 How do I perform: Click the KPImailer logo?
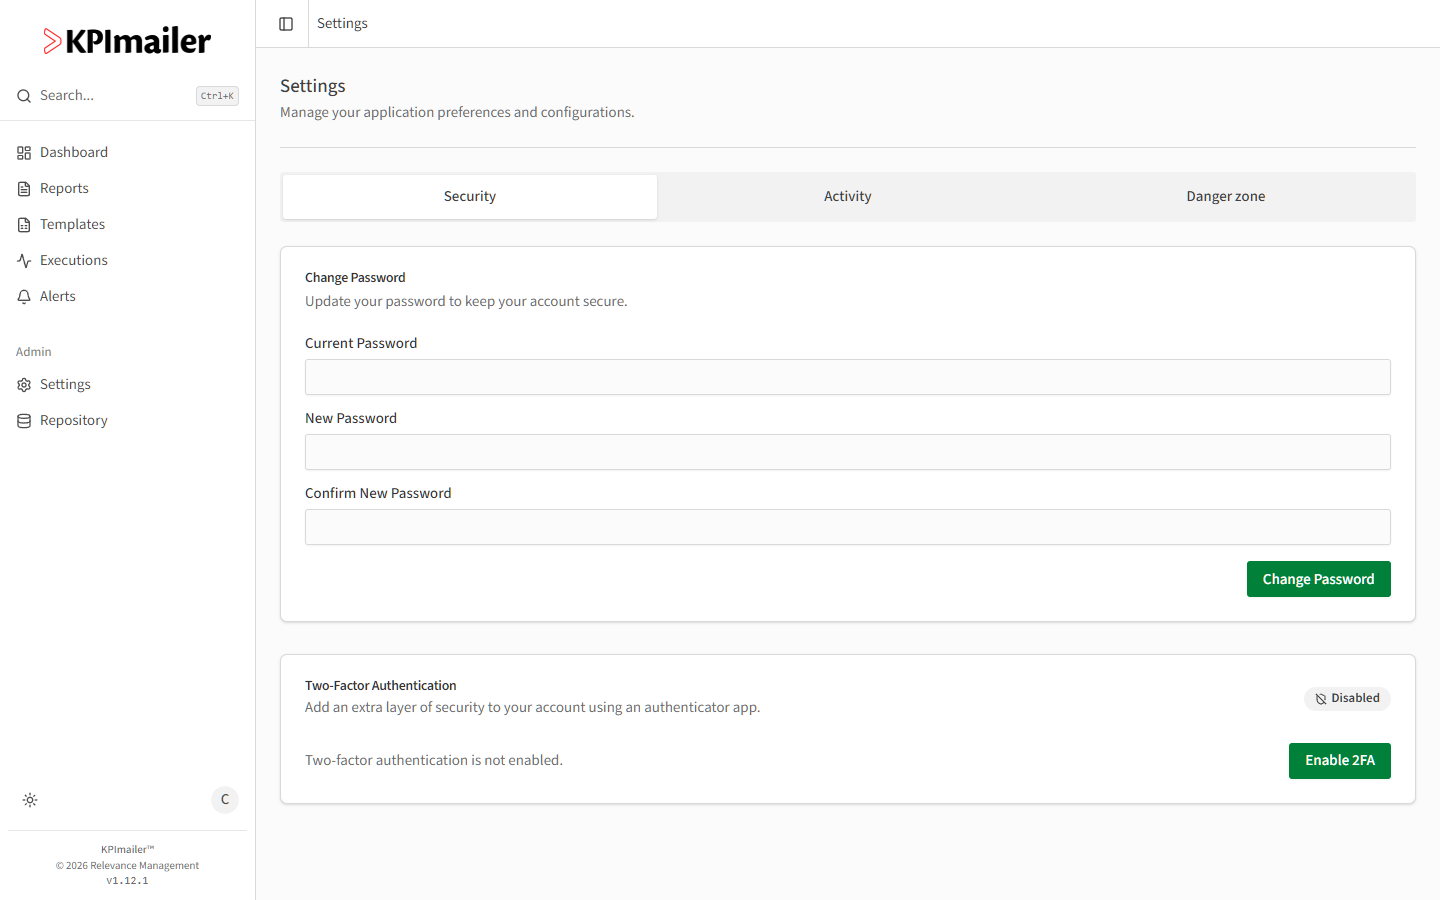point(127,41)
